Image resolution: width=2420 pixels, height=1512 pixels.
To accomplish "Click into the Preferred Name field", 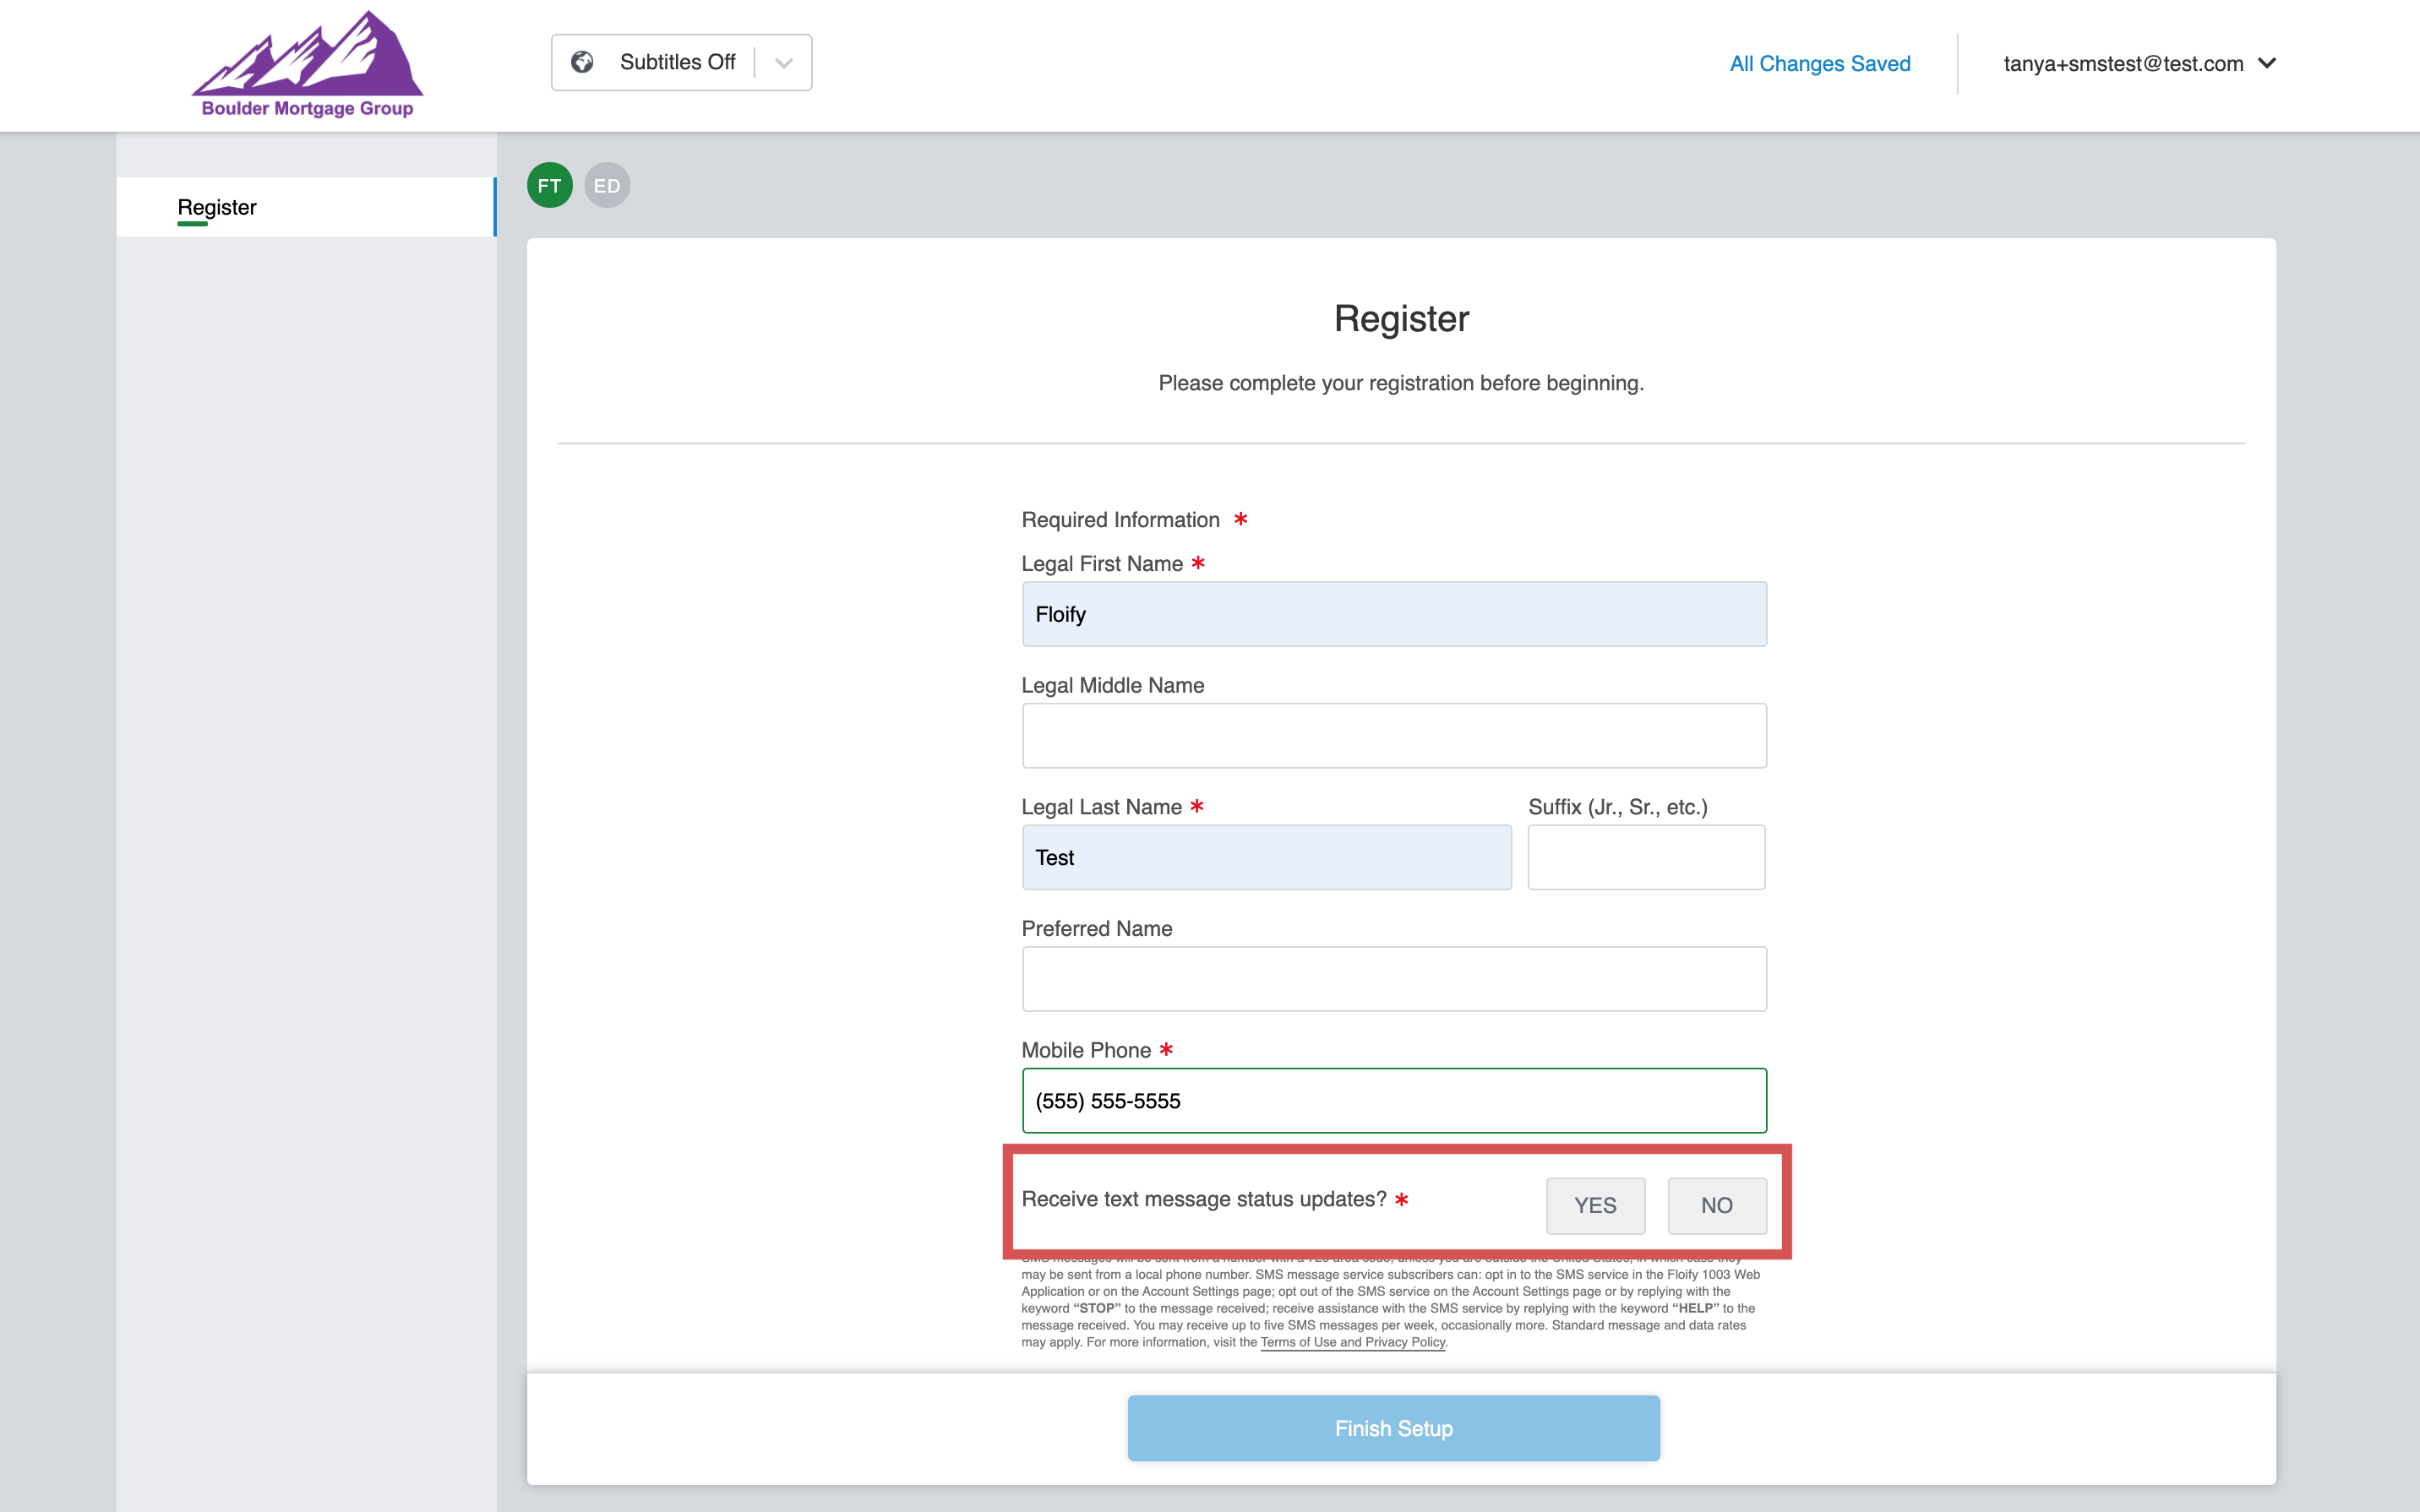I will coord(1393,979).
